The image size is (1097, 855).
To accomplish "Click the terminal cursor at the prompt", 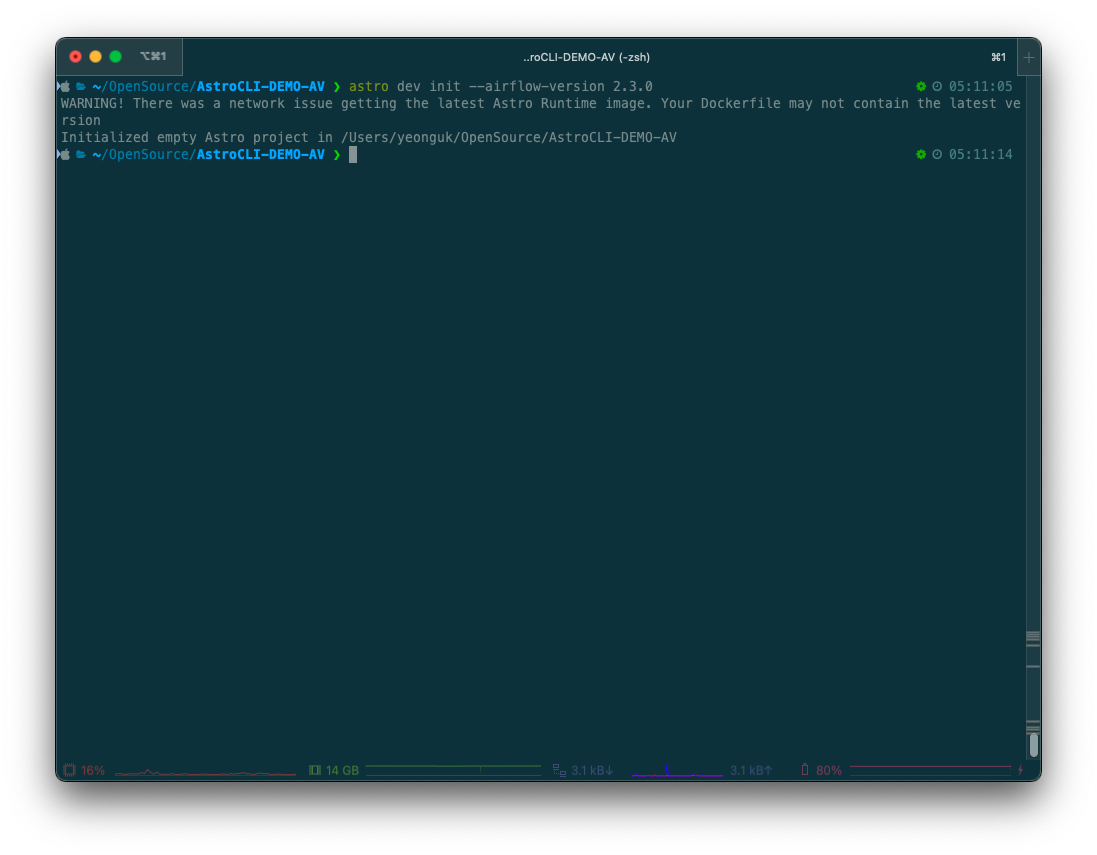I will click(x=353, y=155).
